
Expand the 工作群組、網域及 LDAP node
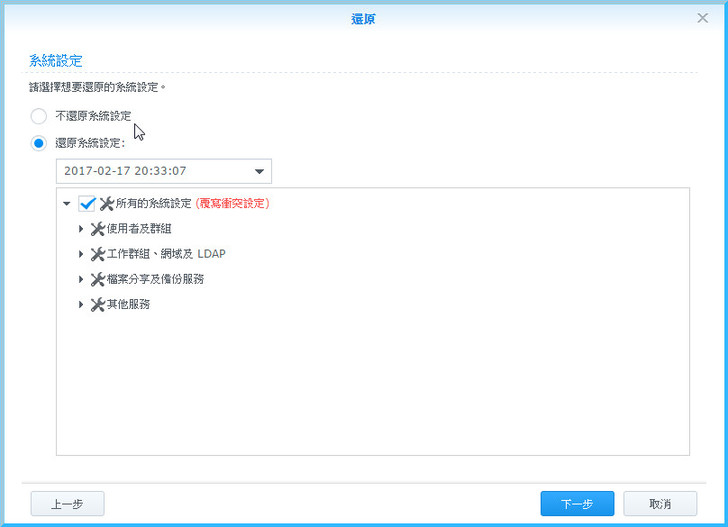click(81, 254)
